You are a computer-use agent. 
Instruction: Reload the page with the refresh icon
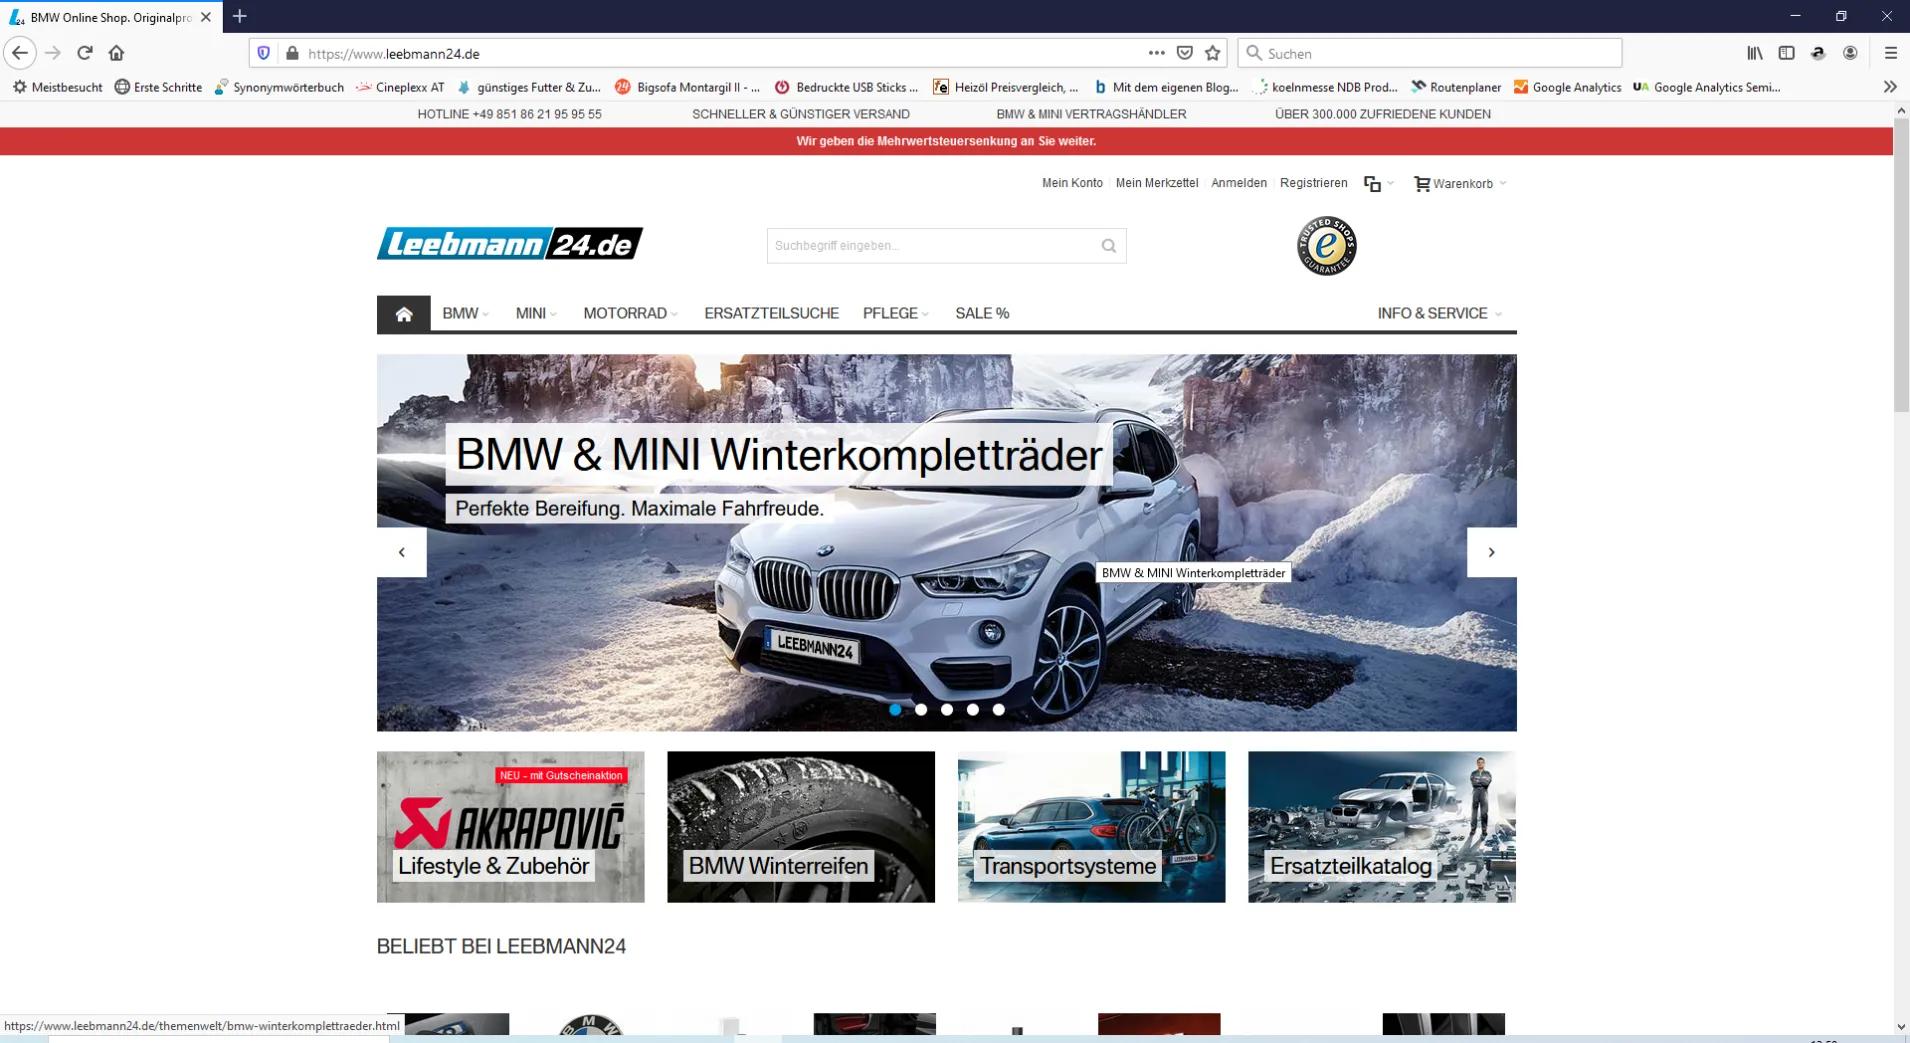tap(85, 53)
